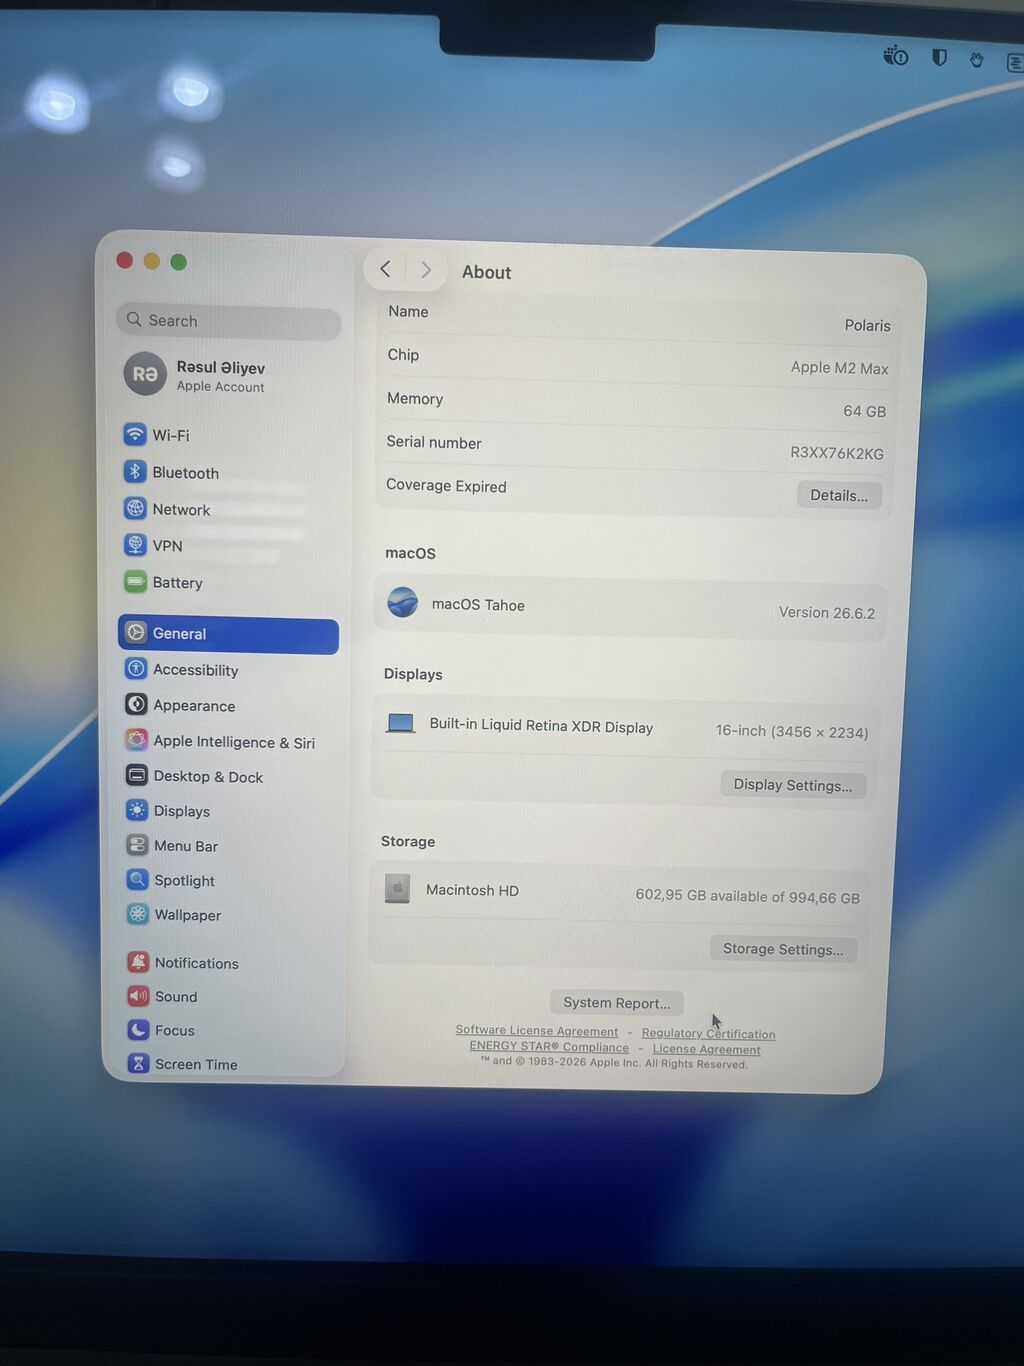The image size is (1024, 1366).
Task: Click the Wallpaper sidebar icon
Action: tap(138, 914)
